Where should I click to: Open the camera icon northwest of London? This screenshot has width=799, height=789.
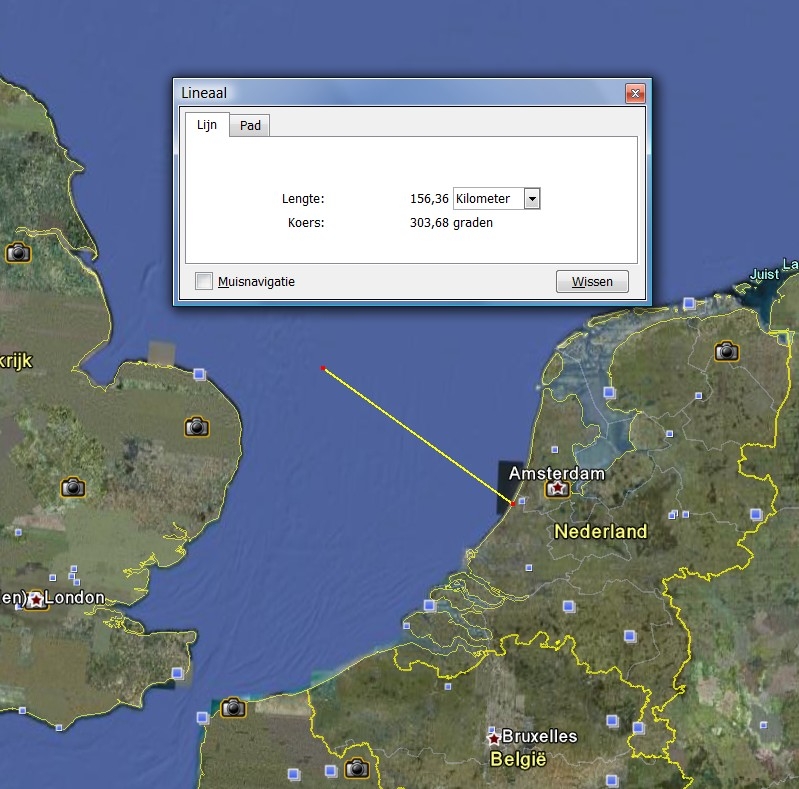(73, 487)
